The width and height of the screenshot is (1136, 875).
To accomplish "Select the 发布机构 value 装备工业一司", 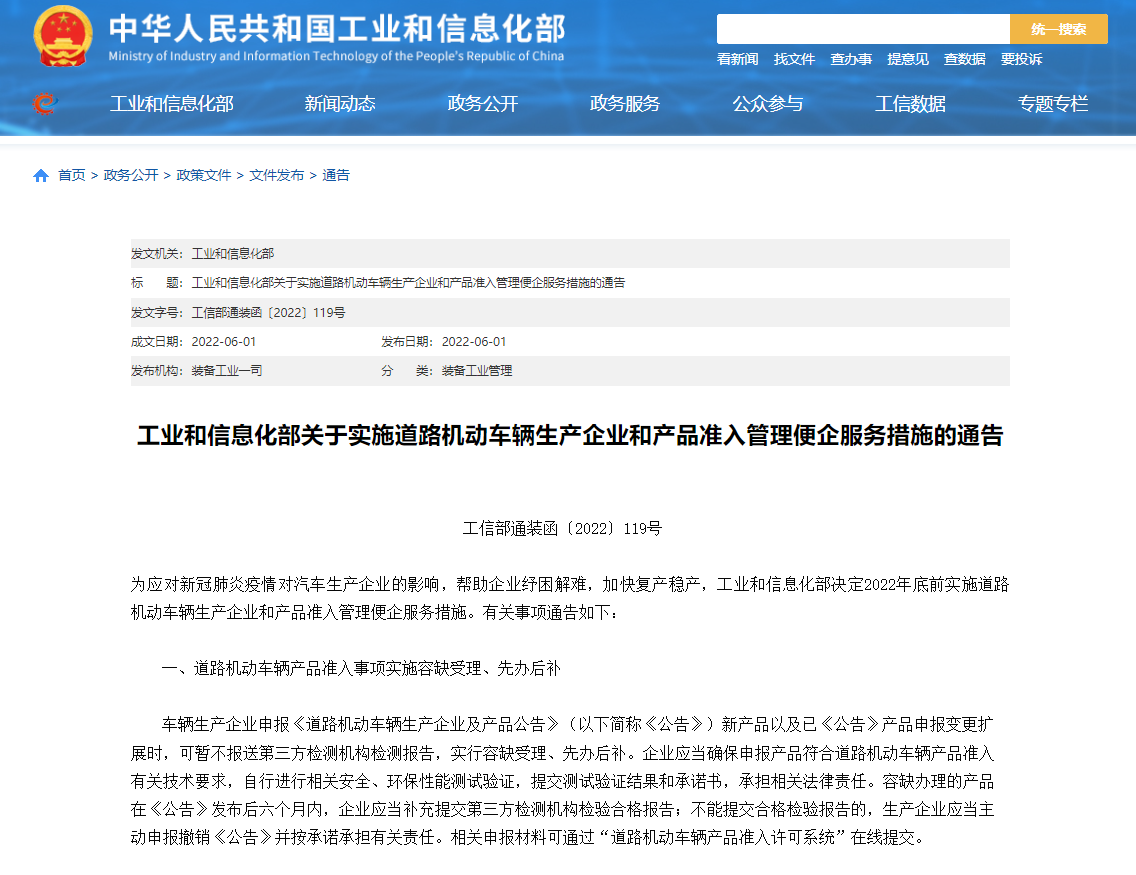I will (227, 371).
